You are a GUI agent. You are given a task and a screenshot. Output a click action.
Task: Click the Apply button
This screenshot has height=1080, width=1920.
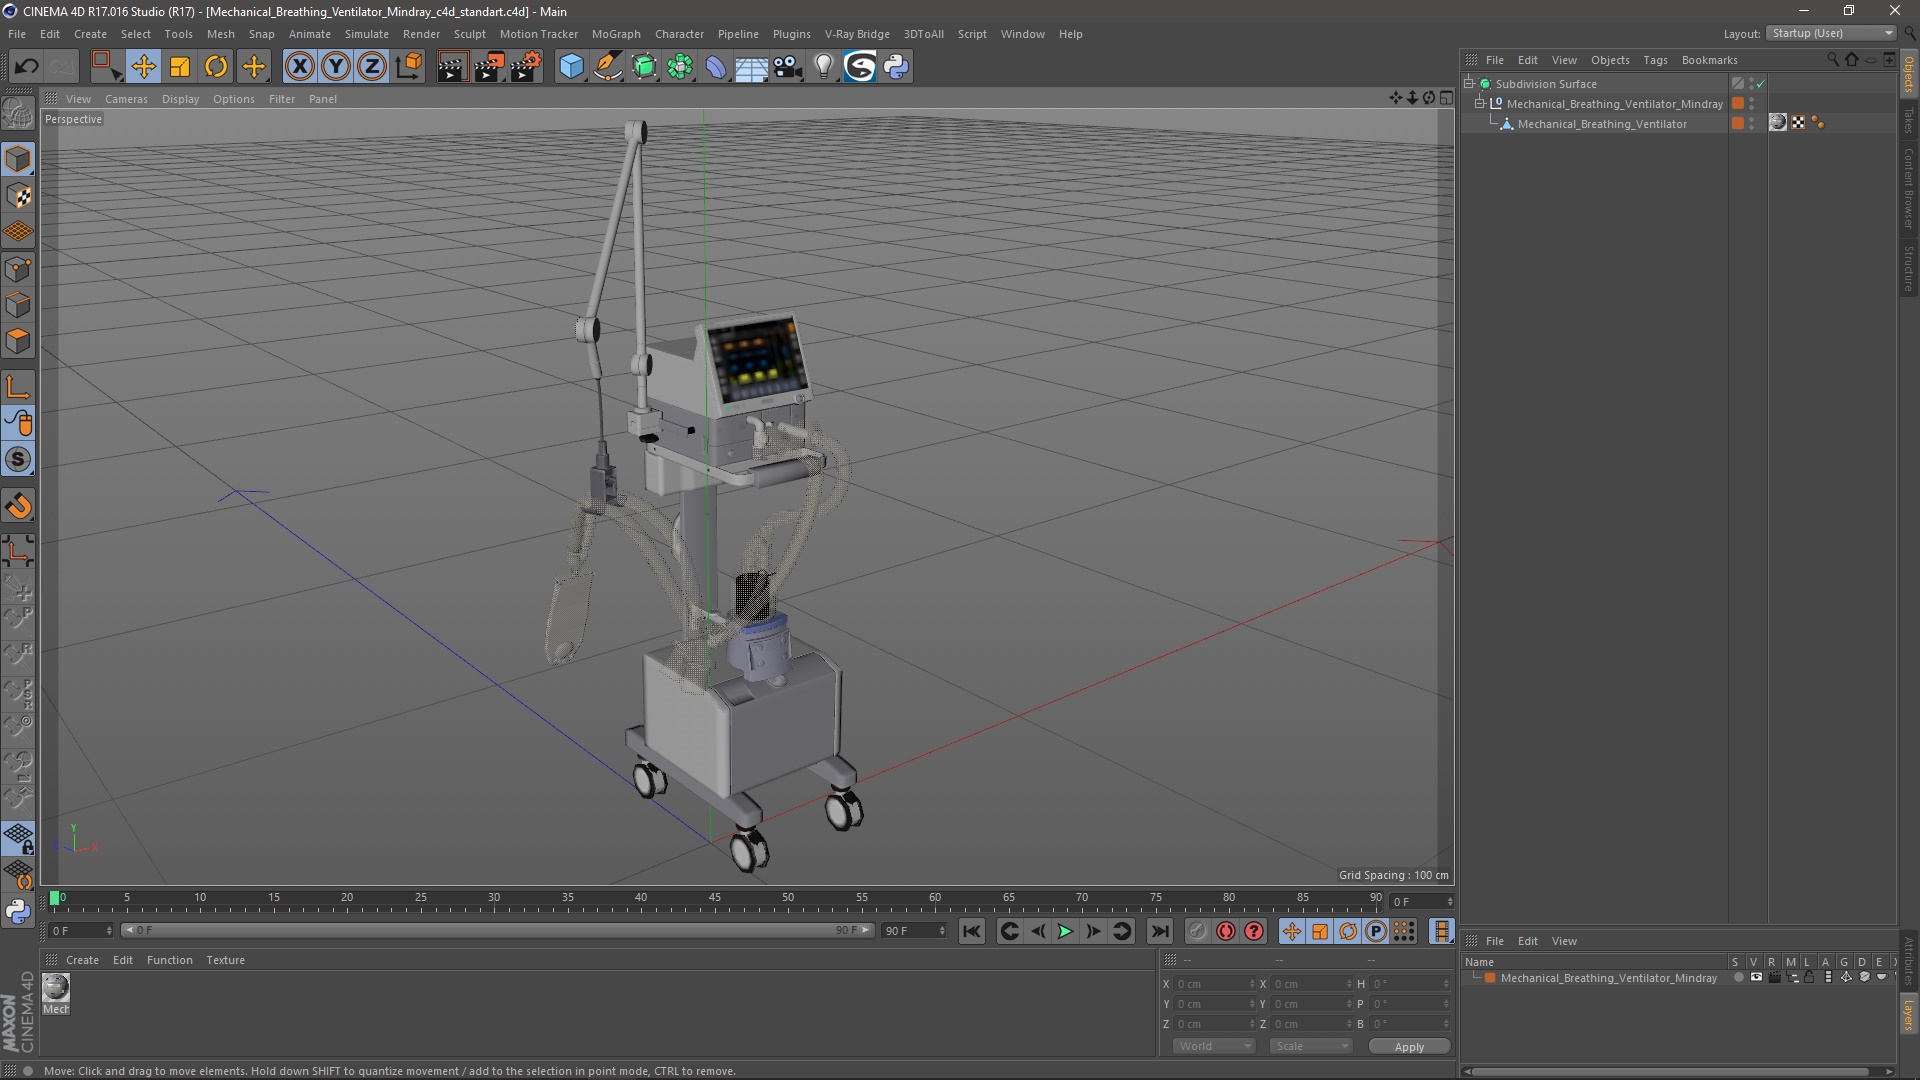[1408, 1046]
